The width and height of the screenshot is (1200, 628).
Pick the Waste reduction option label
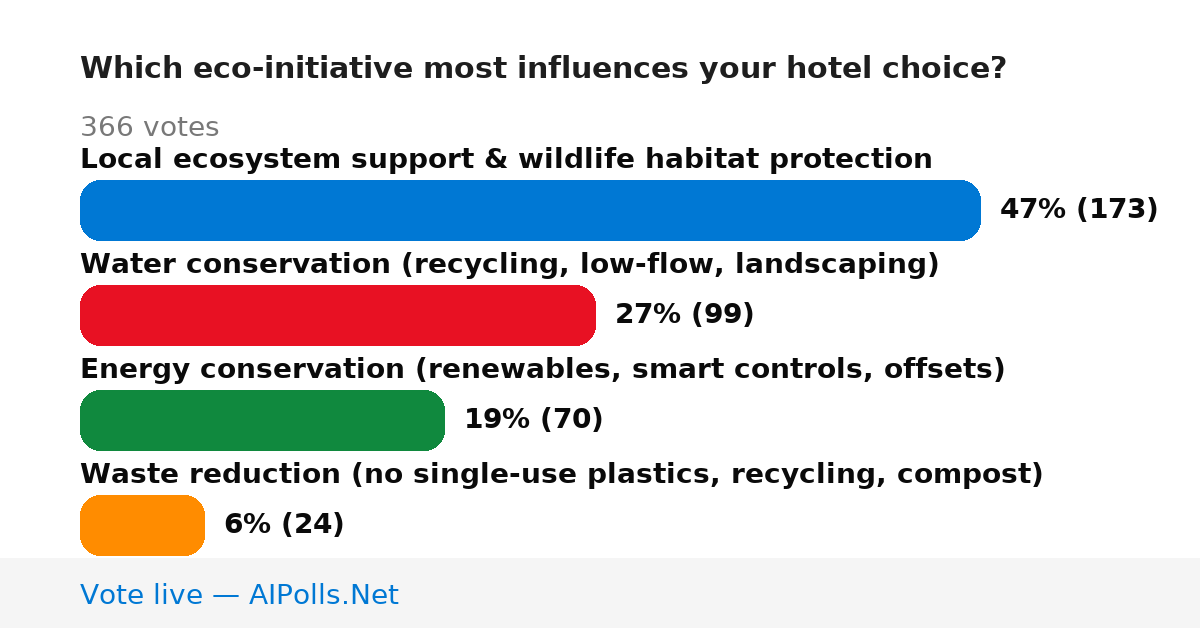tap(562, 475)
